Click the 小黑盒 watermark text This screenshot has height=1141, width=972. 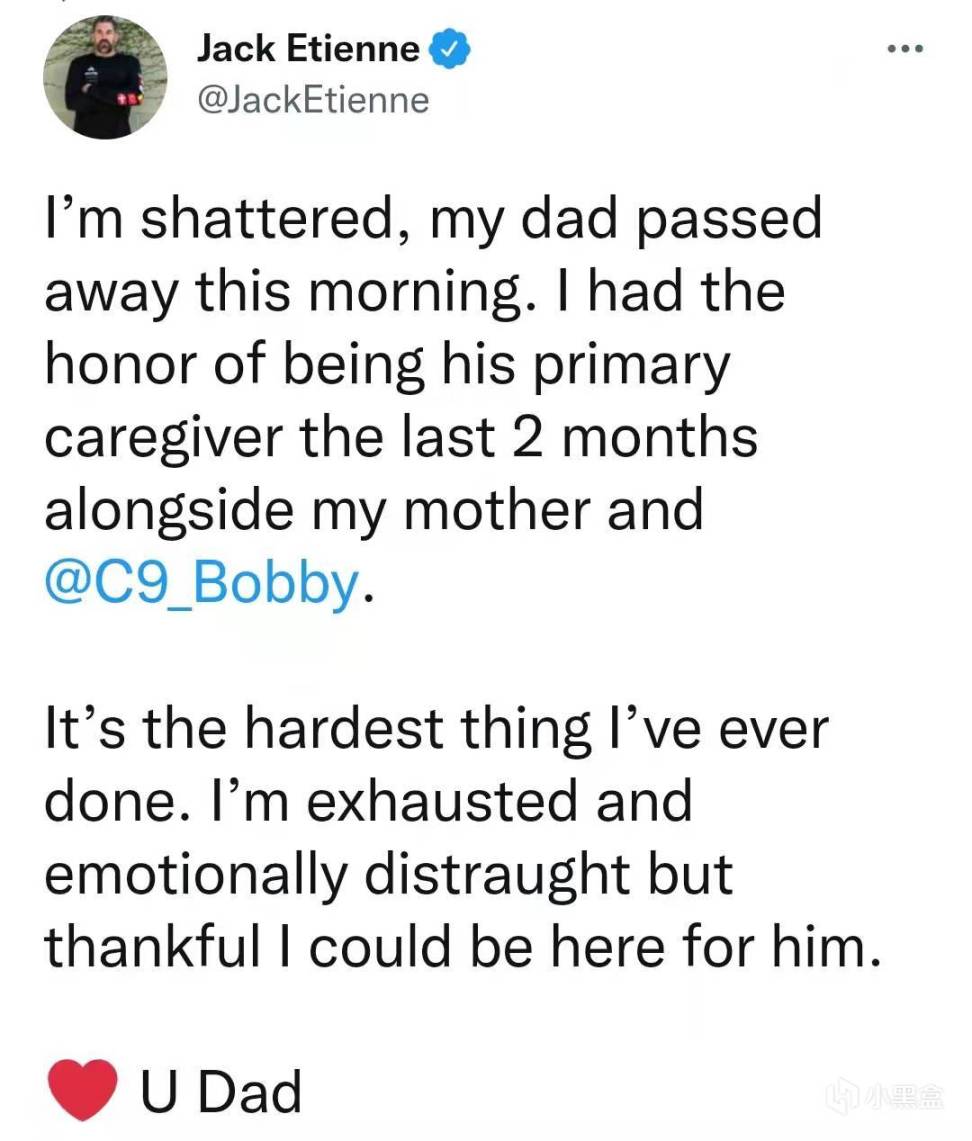(902, 1097)
